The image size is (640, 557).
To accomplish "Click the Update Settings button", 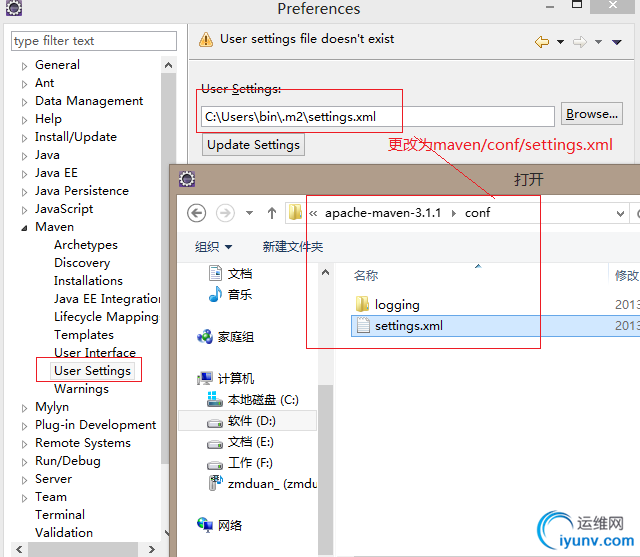I will [x=253, y=145].
